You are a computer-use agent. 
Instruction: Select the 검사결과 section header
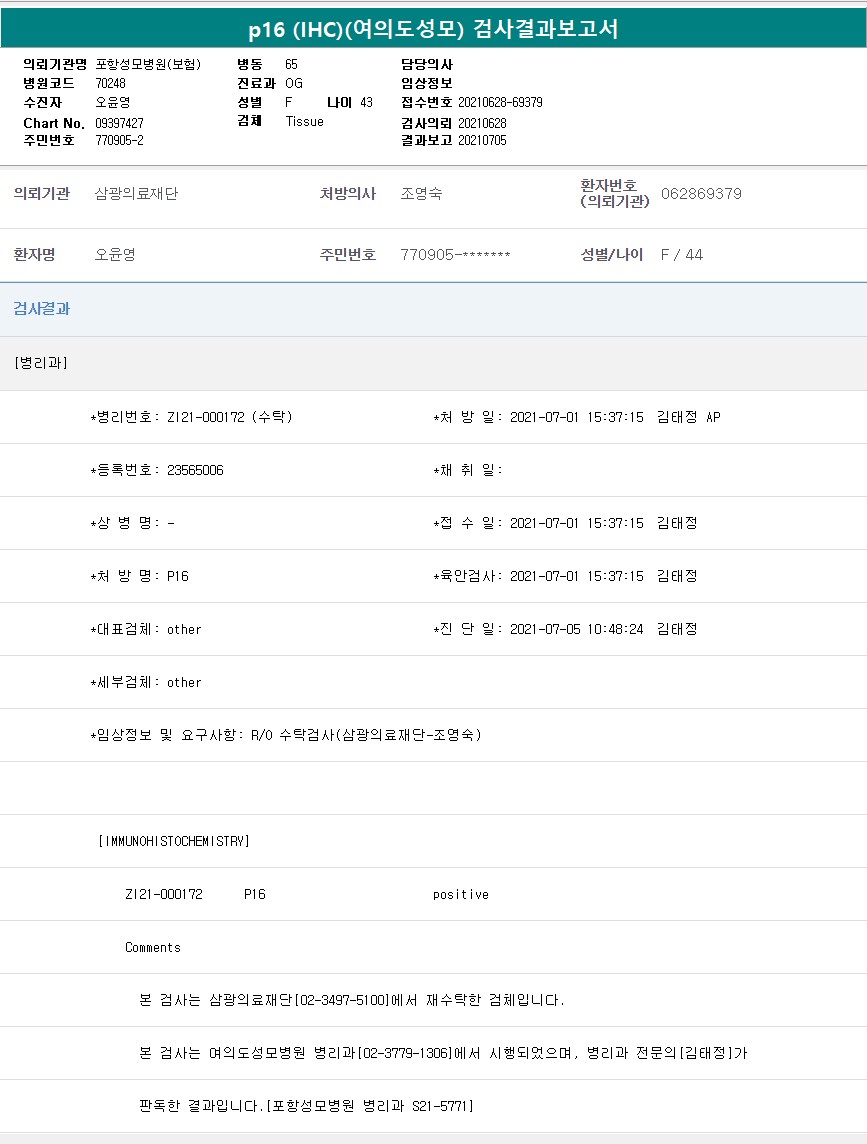pos(42,309)
